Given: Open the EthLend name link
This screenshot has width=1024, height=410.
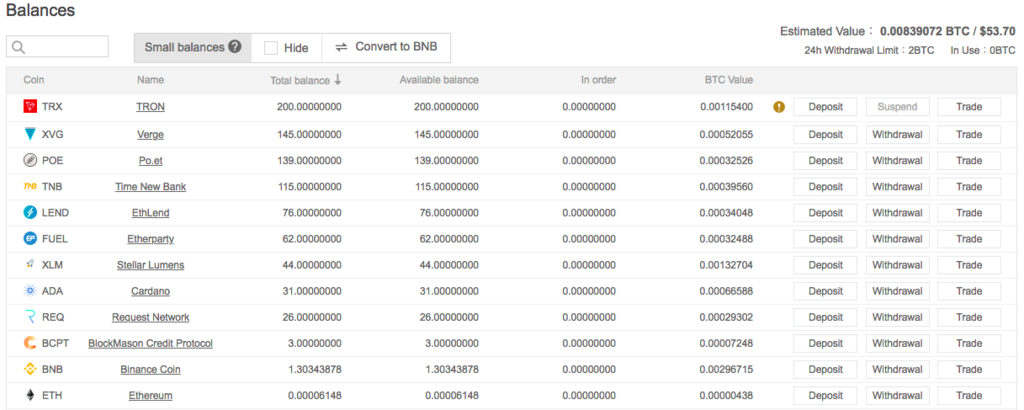Looking at the screenshot, I should pyautogui.click(x=150, y=213).
